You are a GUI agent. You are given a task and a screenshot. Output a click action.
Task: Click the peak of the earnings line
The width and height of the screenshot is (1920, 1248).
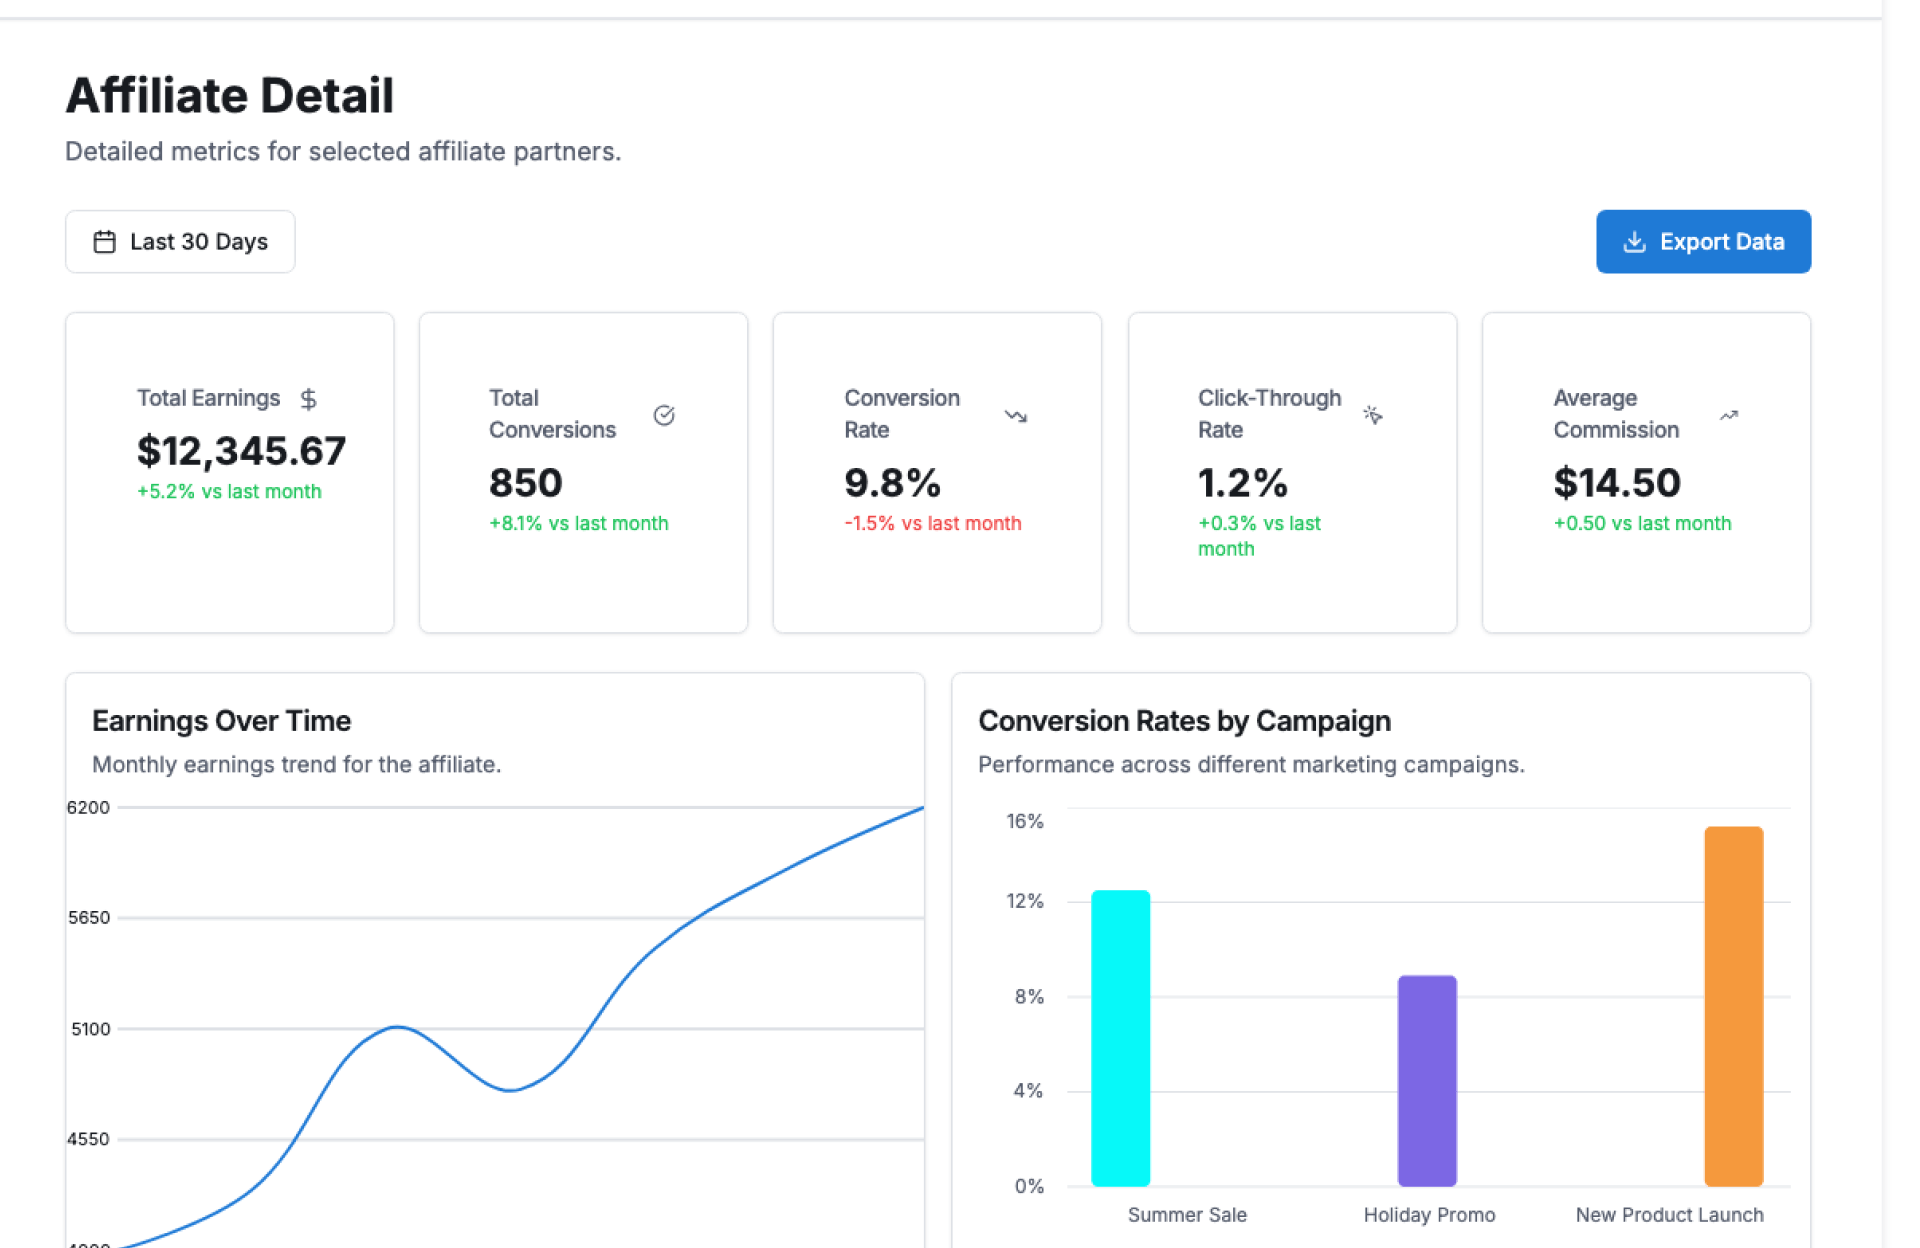[918, 809]
